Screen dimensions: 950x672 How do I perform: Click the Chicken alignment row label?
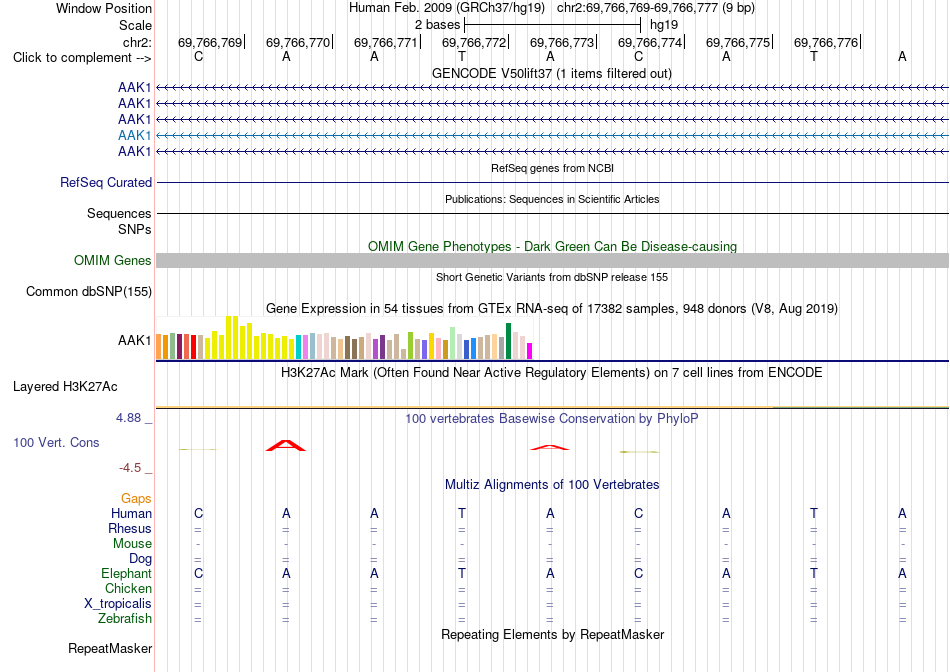[x=128, y=588]
